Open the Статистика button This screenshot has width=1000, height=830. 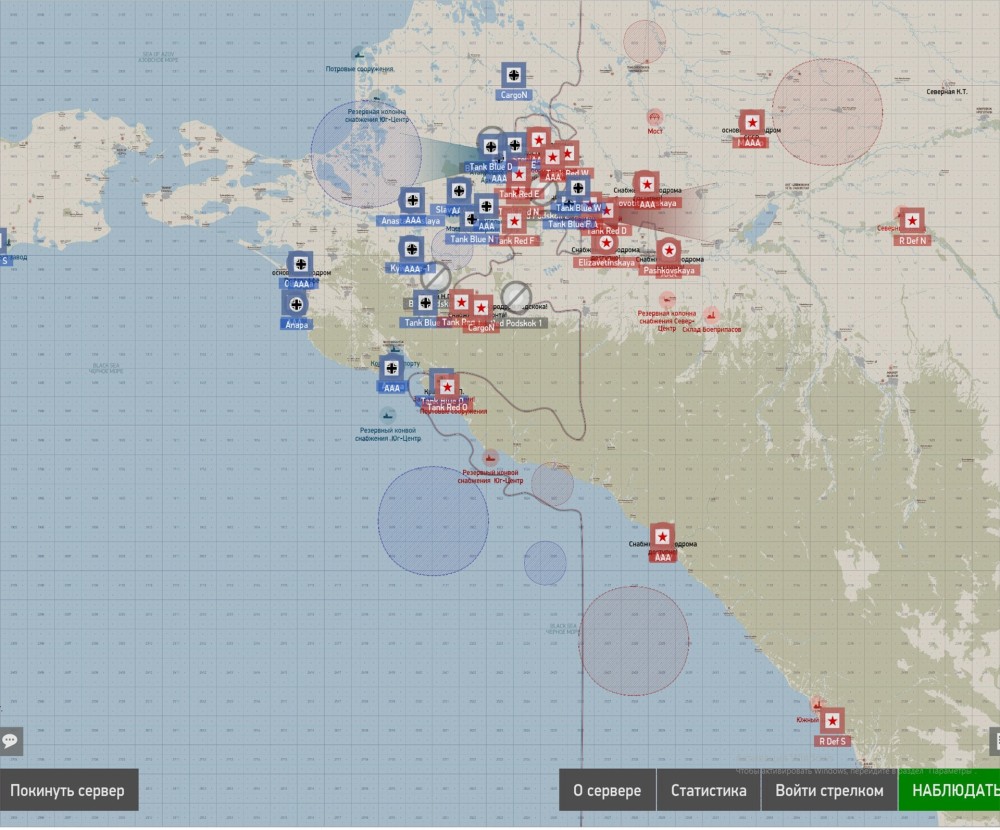pyautogui.click(x=709, y=790)
